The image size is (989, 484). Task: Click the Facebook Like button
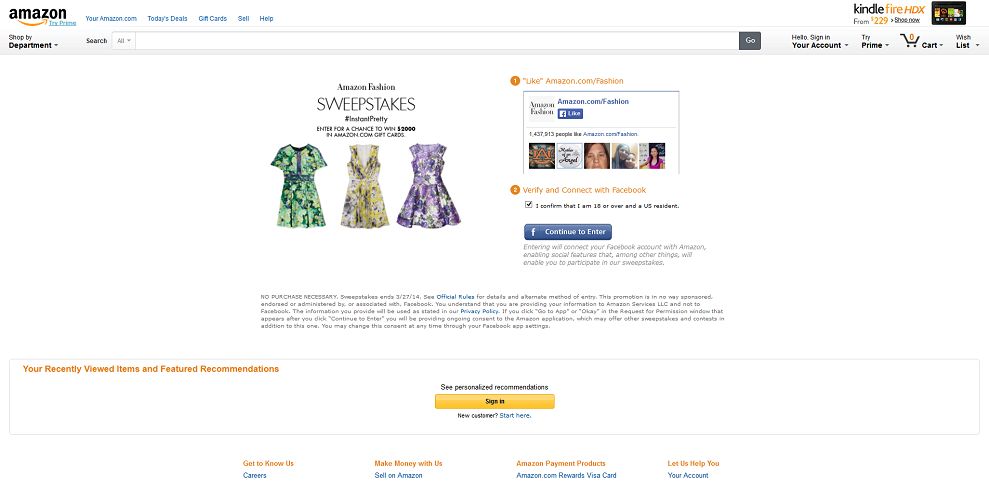tap(570, 114)
